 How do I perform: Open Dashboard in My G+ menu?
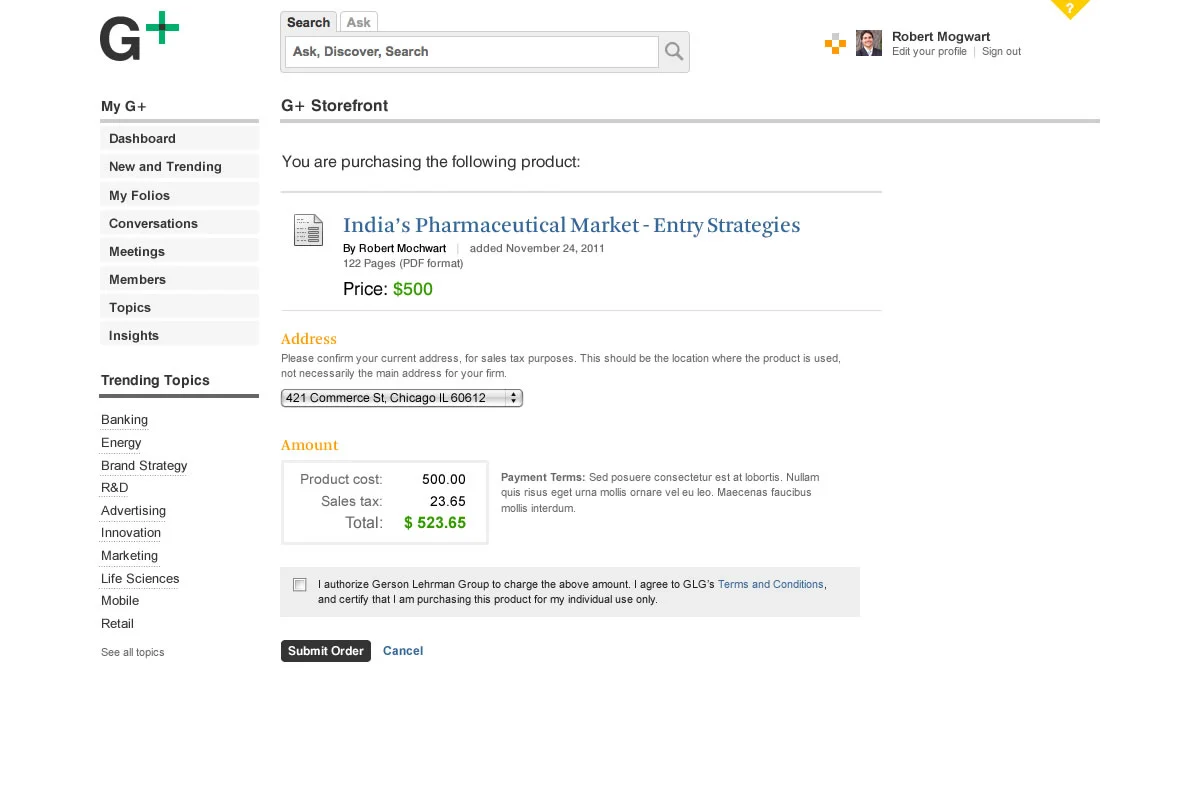click(179, 139)
